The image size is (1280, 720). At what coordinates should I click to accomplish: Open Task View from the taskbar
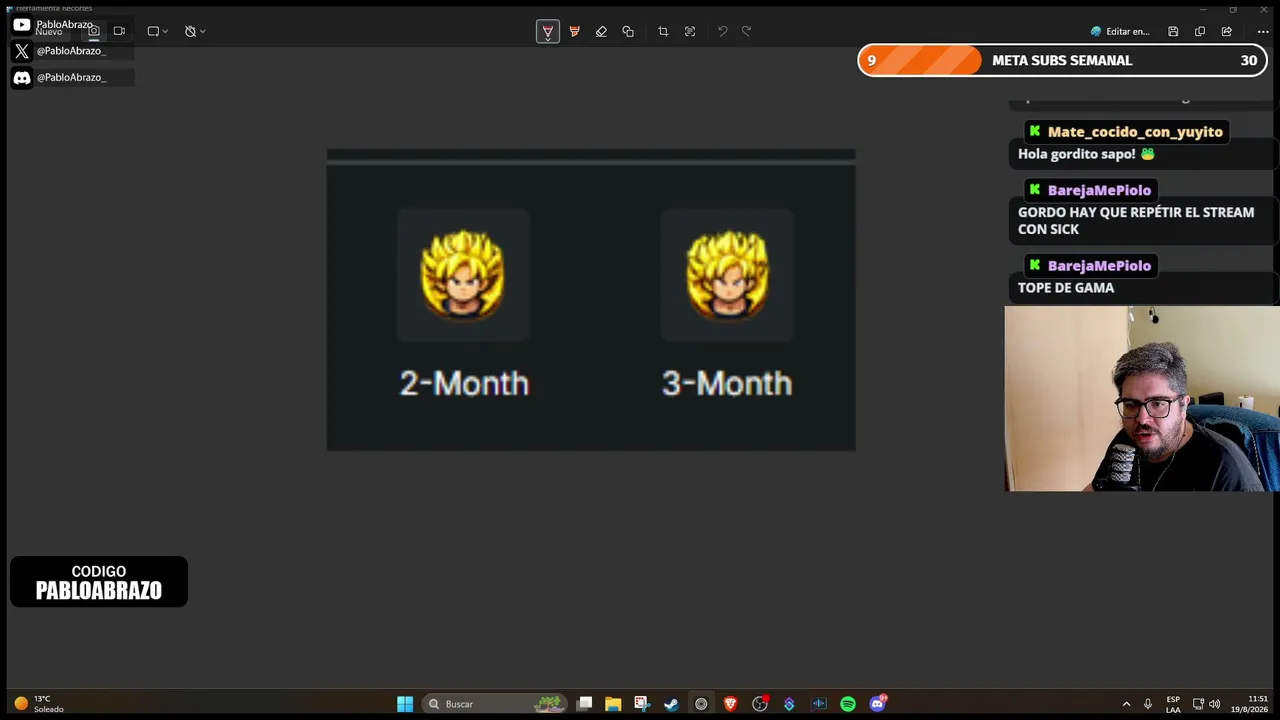584,704
